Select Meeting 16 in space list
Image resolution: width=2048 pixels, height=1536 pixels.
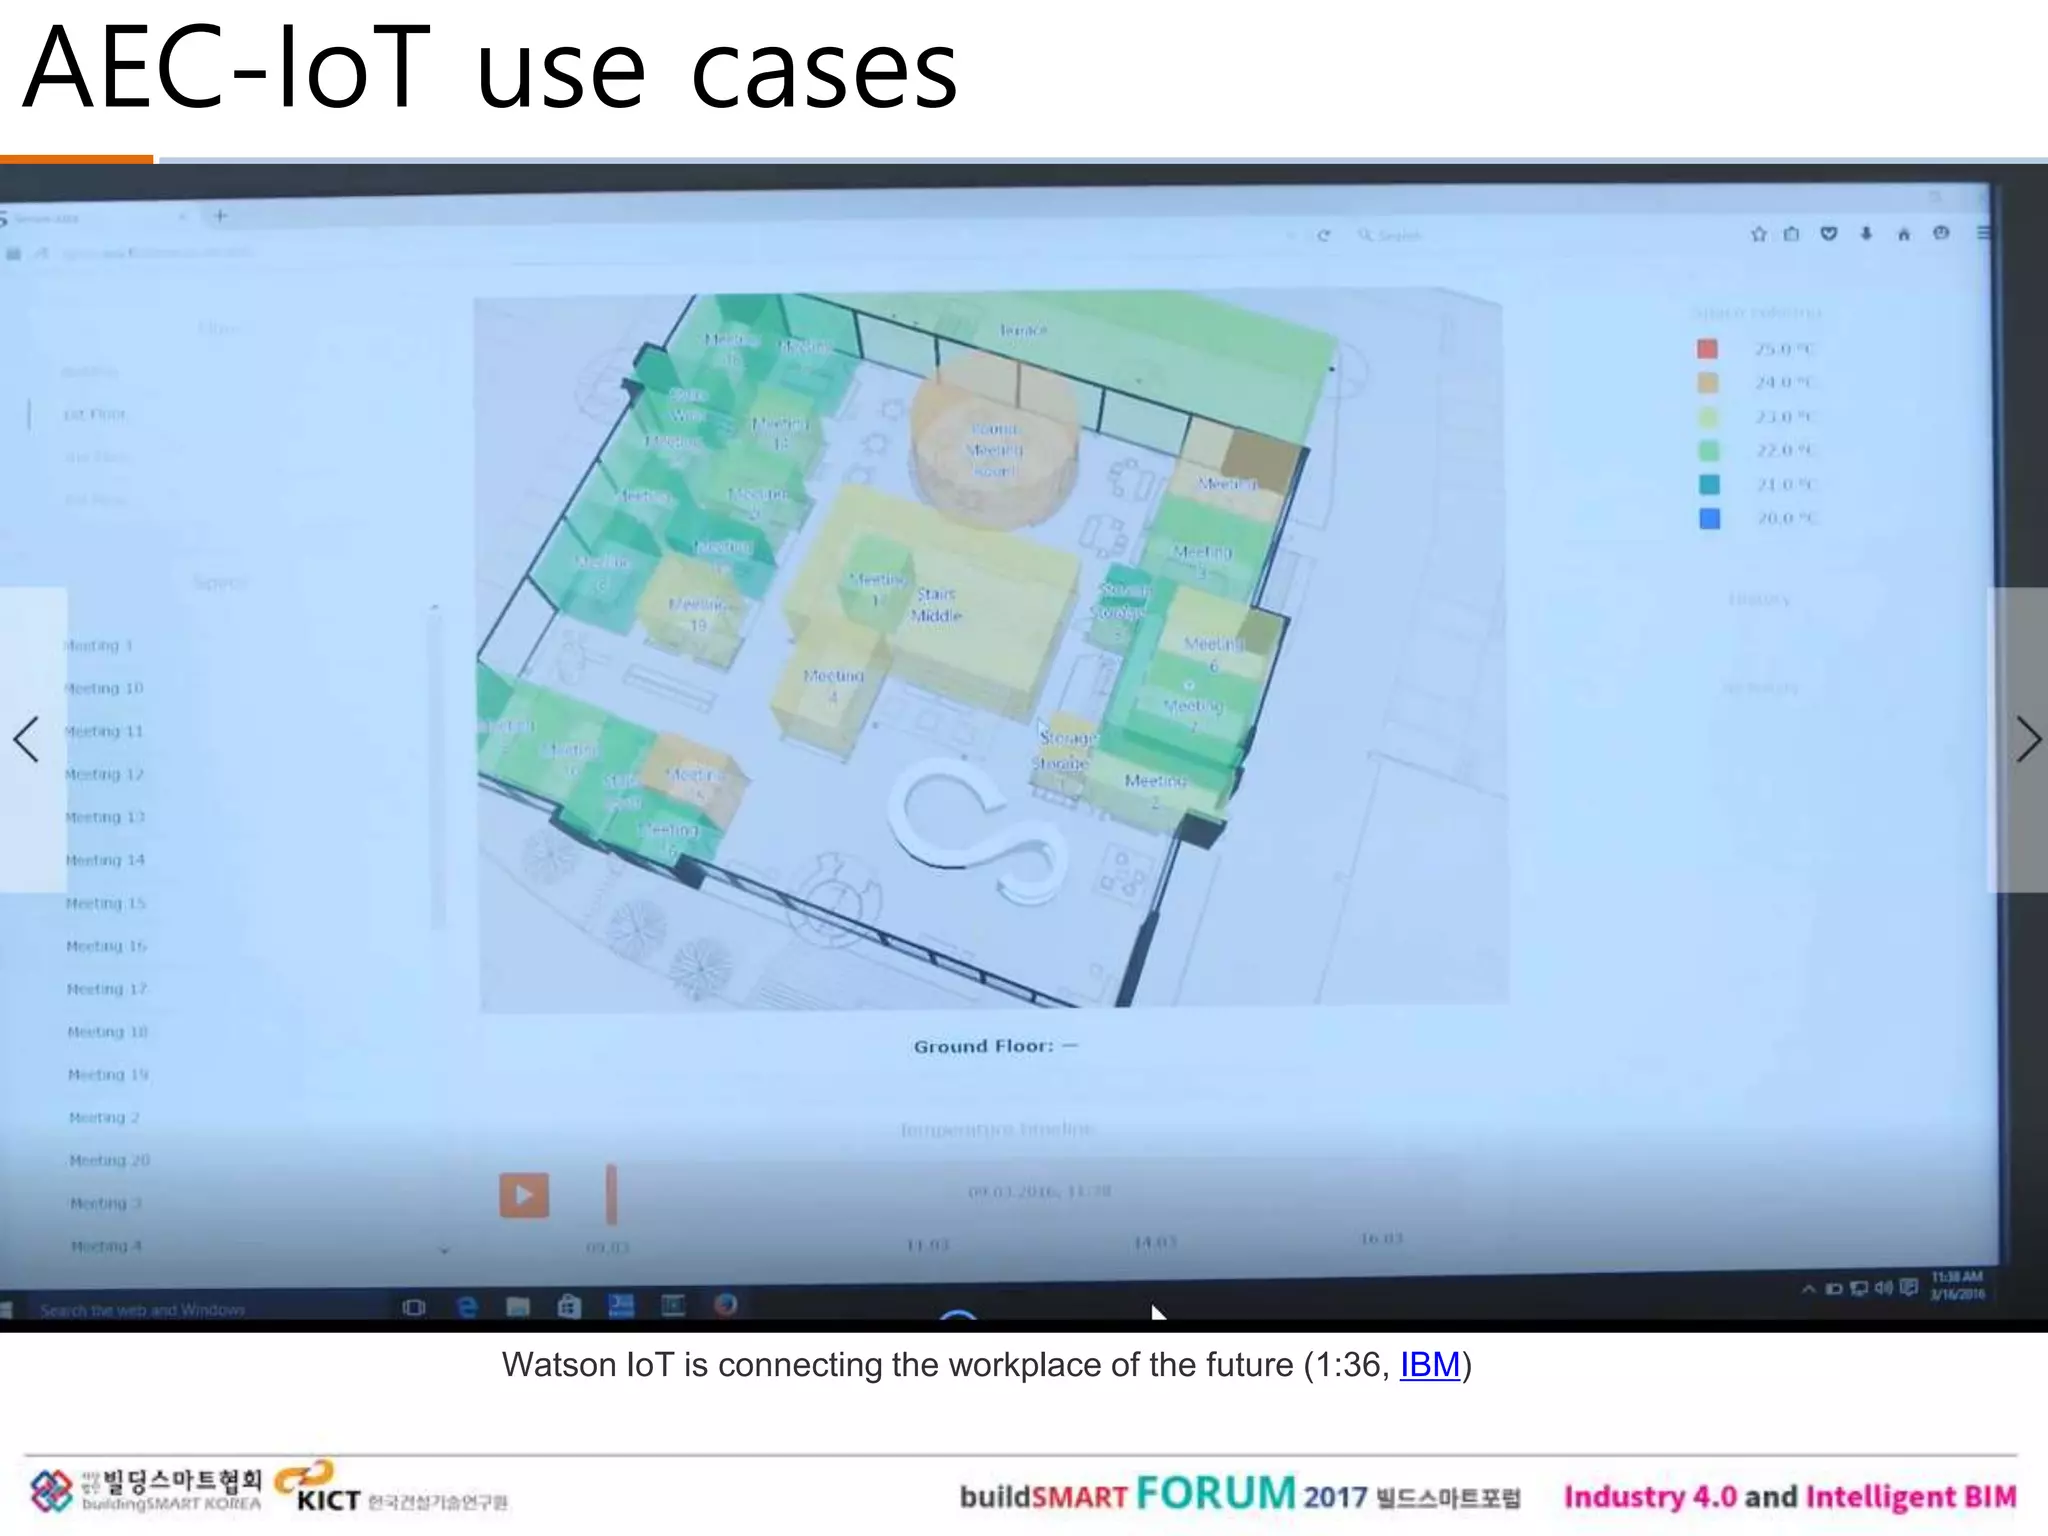(106, 947)
